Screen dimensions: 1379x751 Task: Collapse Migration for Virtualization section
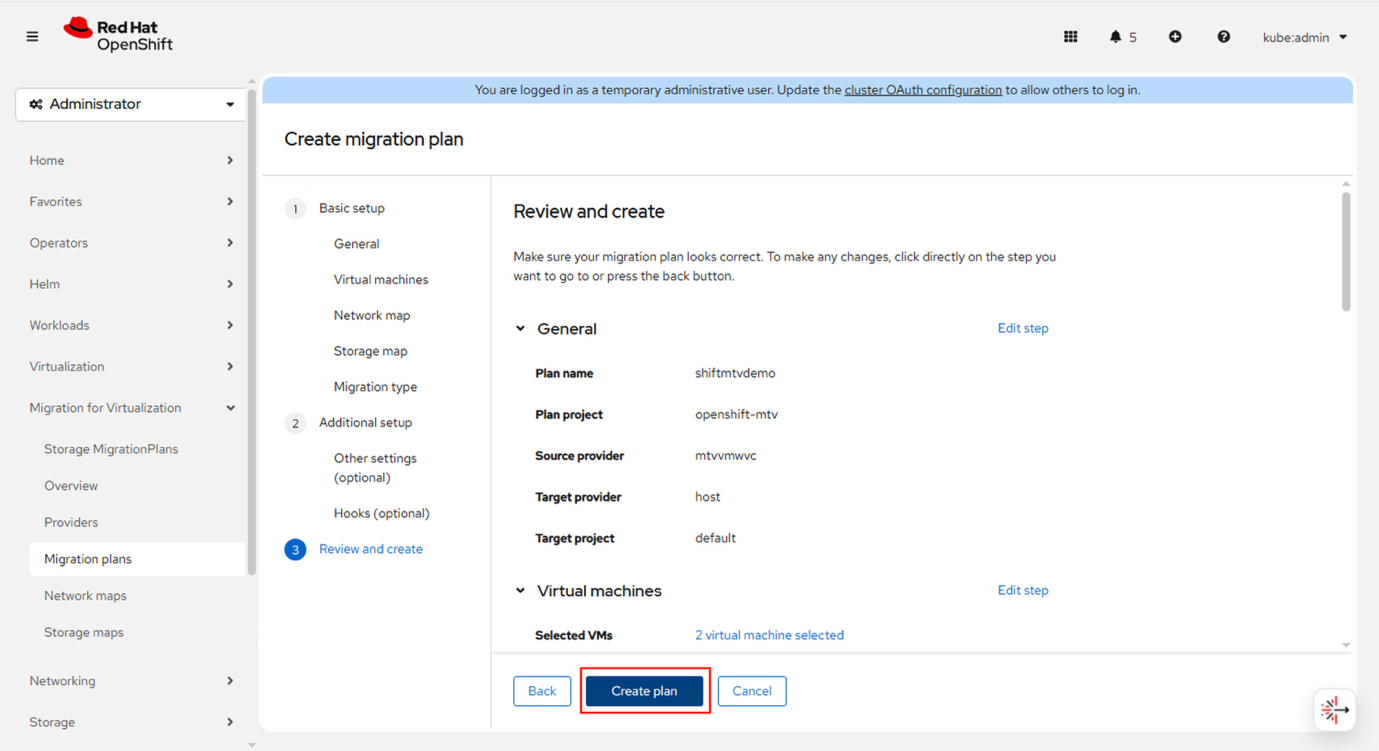pos(131,408)
